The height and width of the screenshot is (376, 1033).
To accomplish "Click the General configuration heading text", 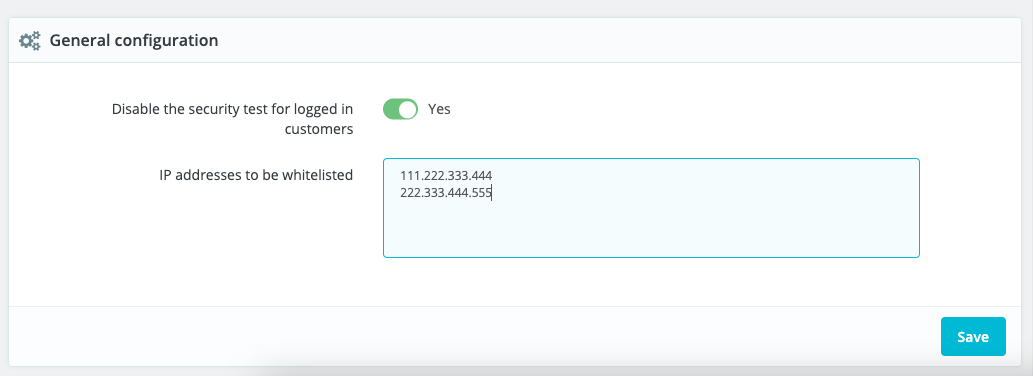I will [134, 40].
